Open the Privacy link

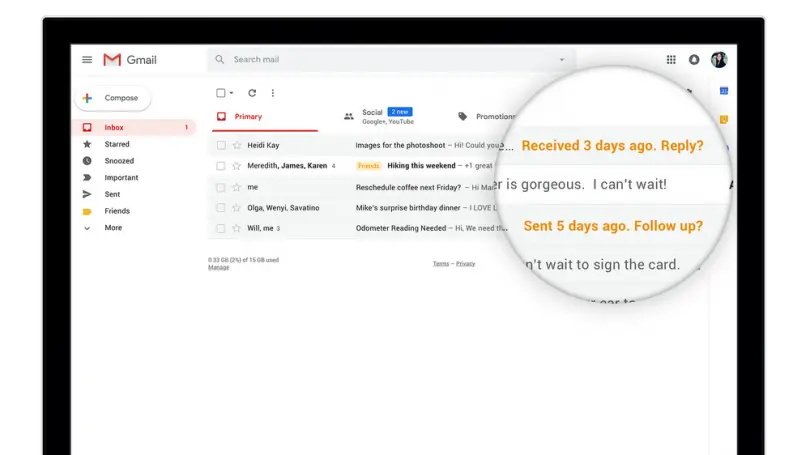pyautogui.click(x=465, y=263)
